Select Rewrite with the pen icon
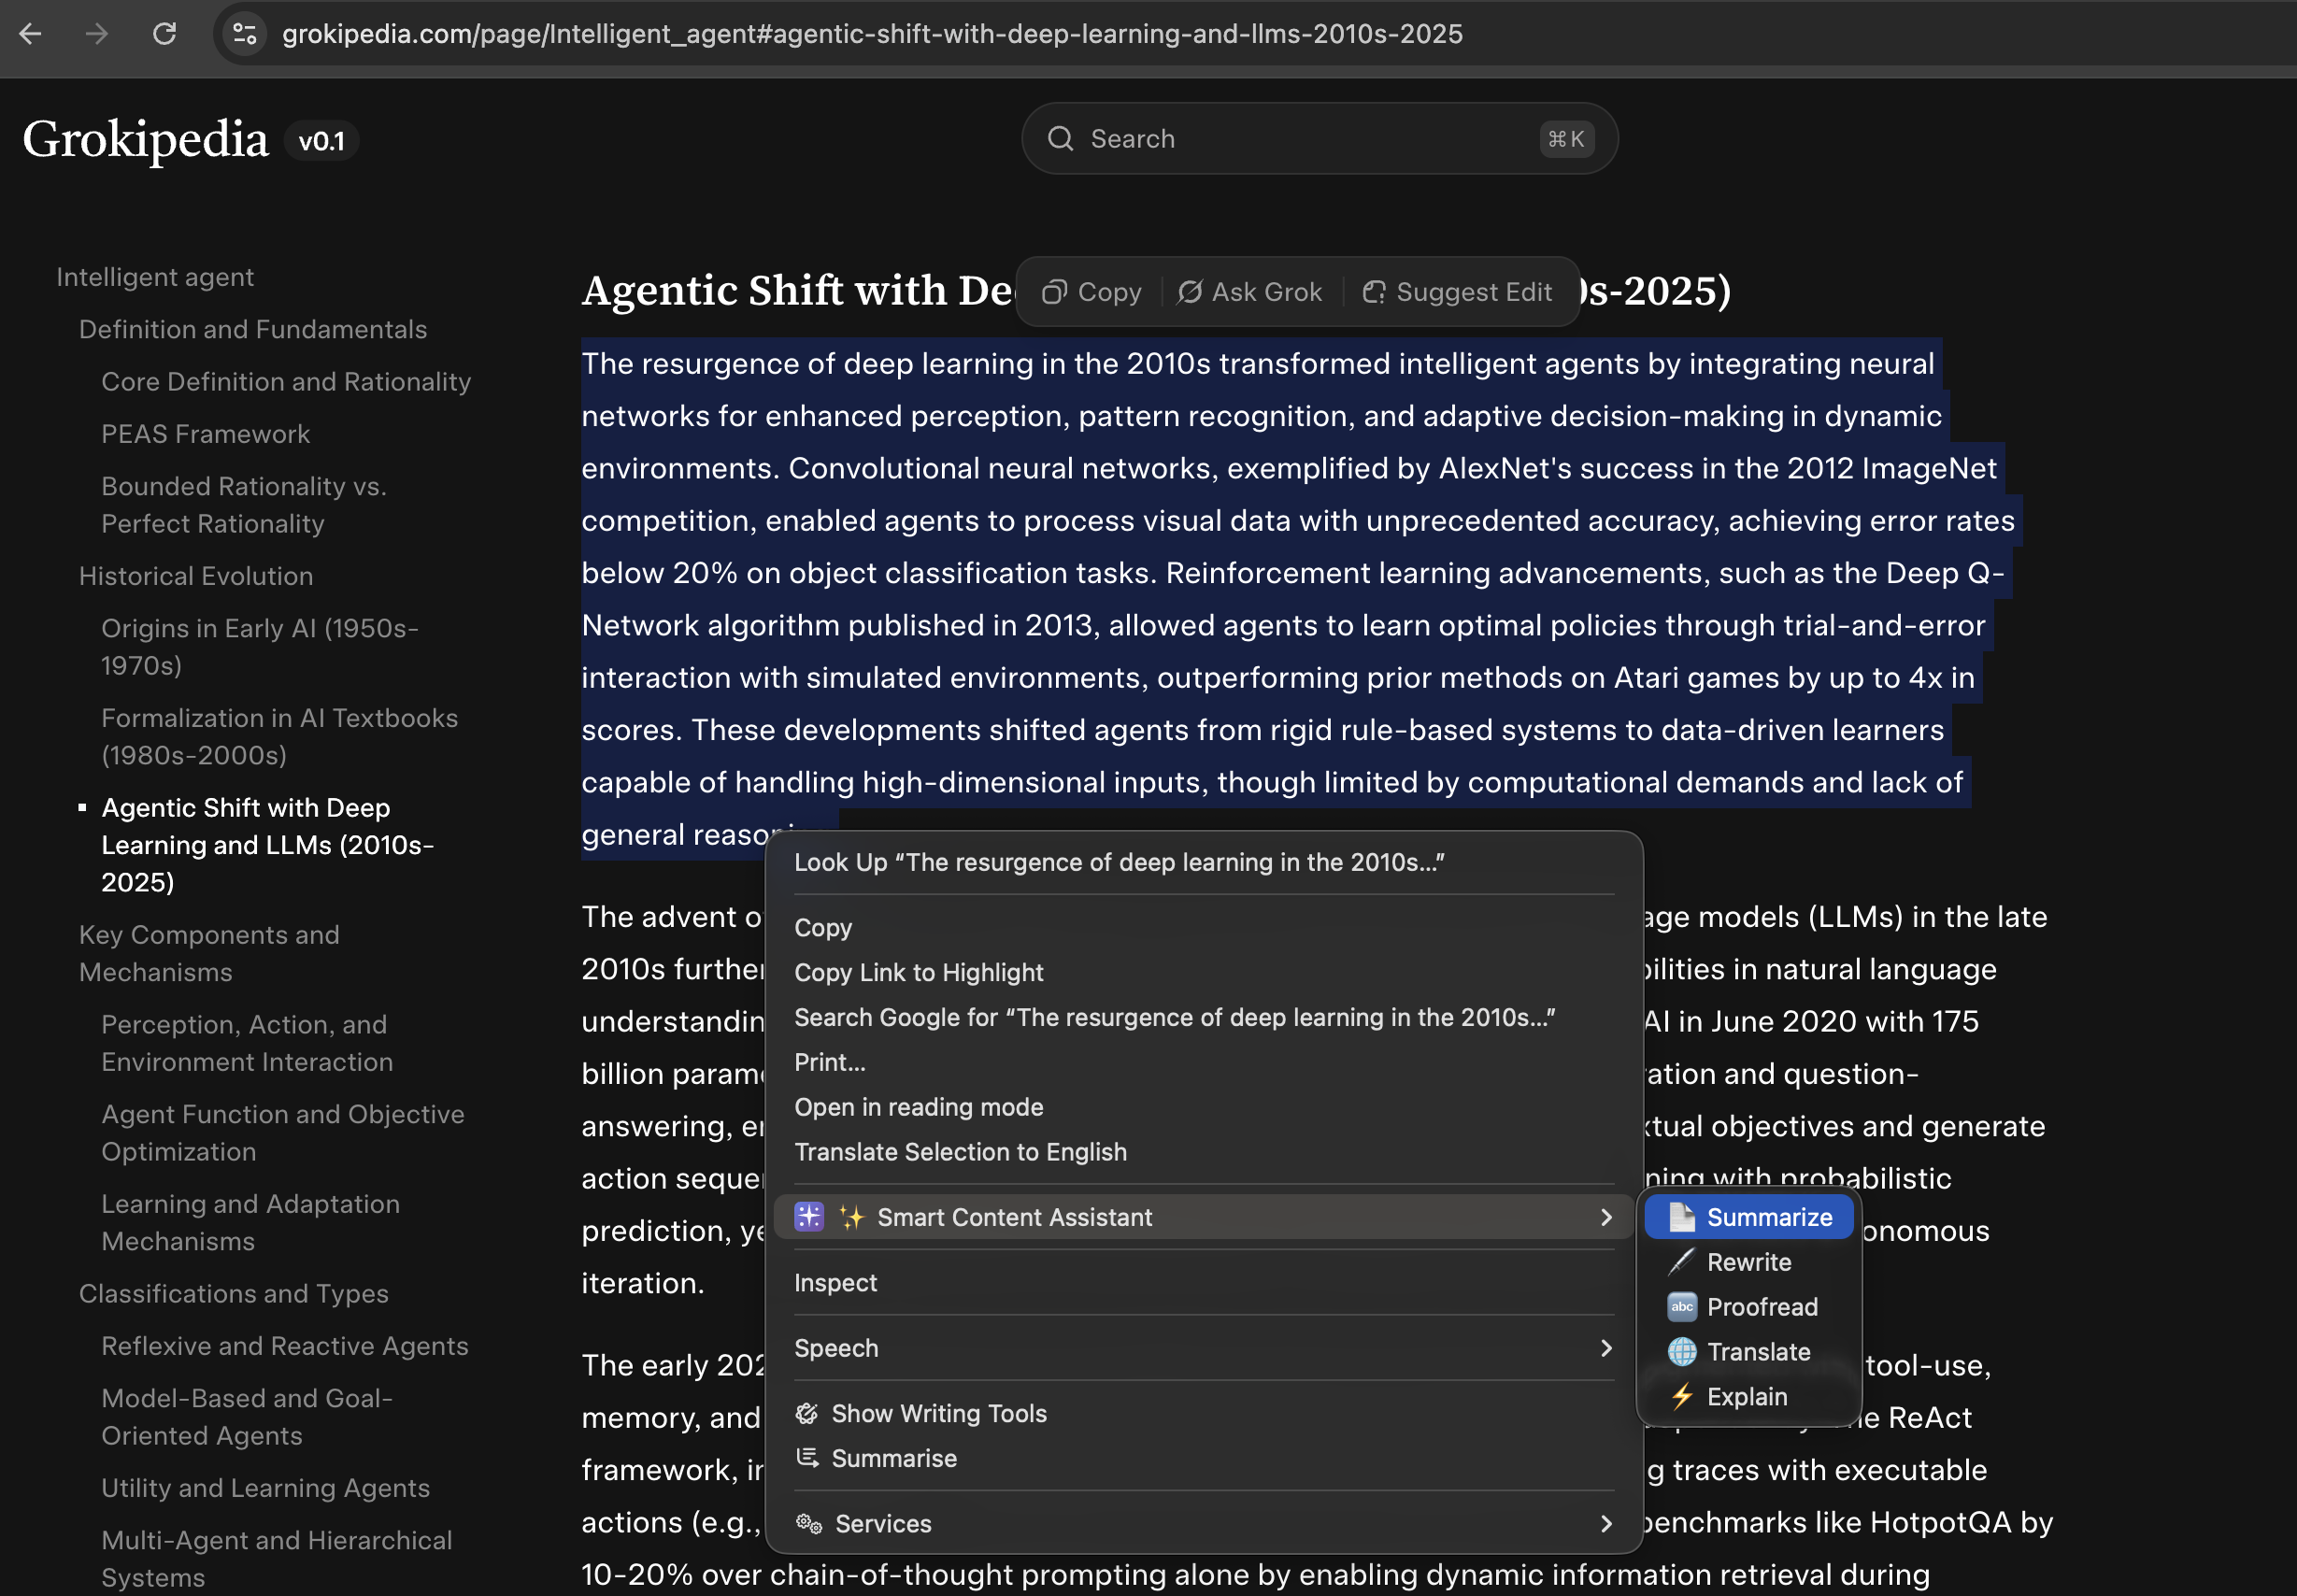 pyautogui.click(x=1682, y=1262)
